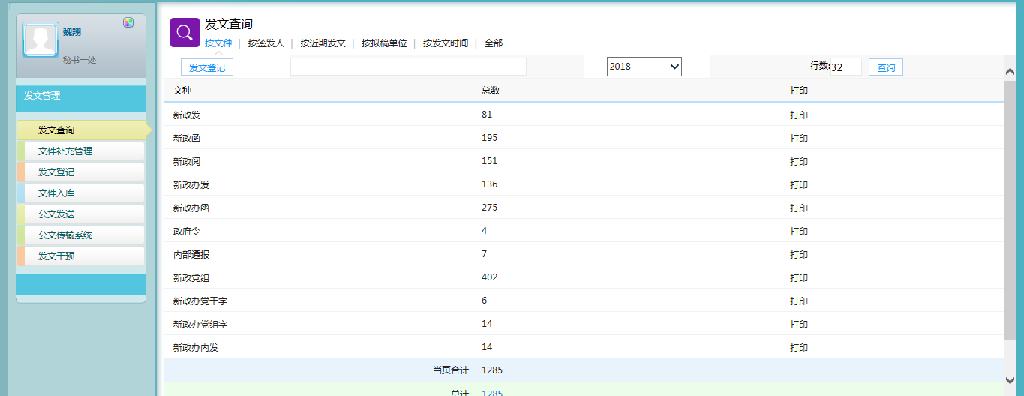Open 发文登记 in the left sidebar

(81, 172)
